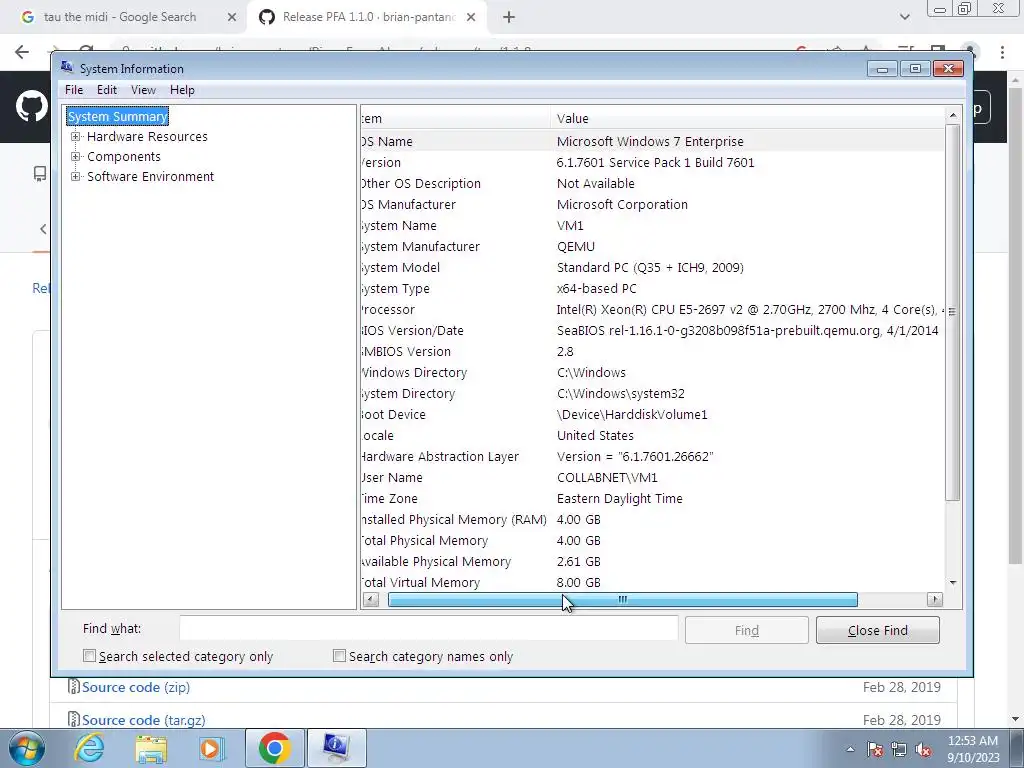Click the Source code (zip) file icon
Screen dimensions: 1024x768
click(74, 686)
